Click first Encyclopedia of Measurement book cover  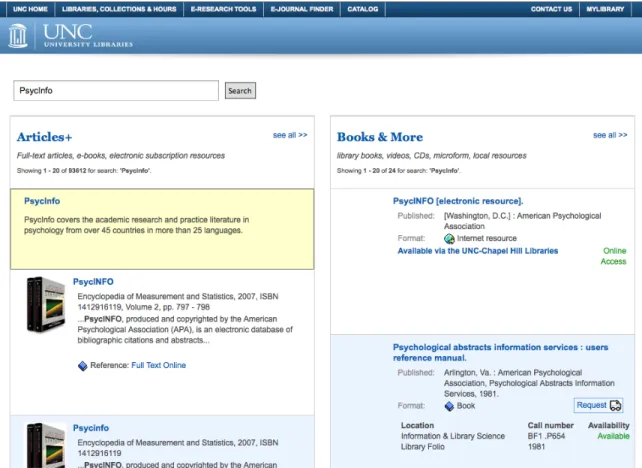[45, 304]
